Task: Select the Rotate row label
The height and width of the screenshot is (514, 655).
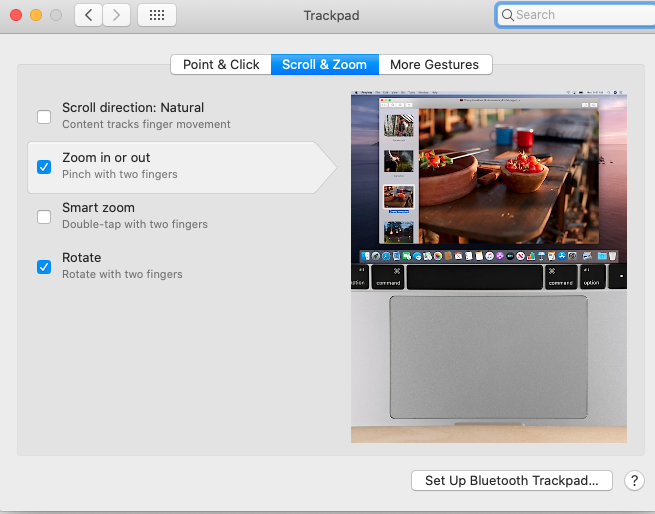Action: point(81,257)
